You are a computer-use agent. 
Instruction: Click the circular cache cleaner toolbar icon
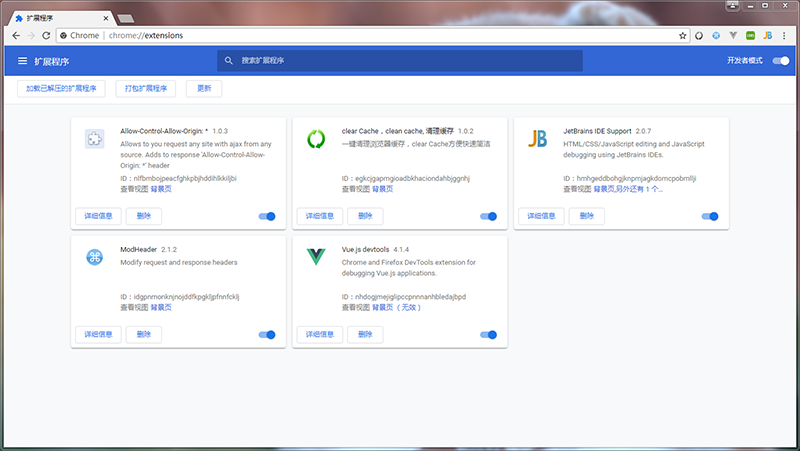pyautogui.click(x=699, y=35)
